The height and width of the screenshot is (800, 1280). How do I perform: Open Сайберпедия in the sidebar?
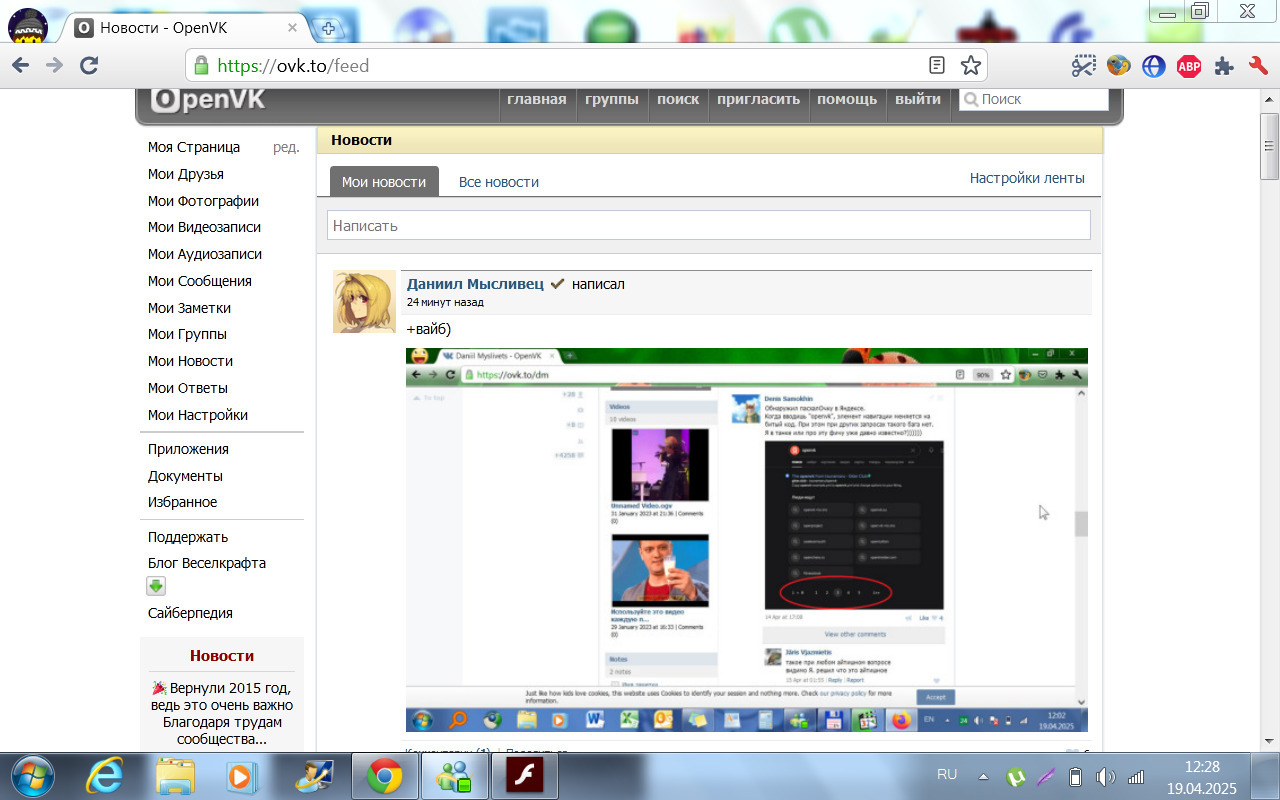190,613
